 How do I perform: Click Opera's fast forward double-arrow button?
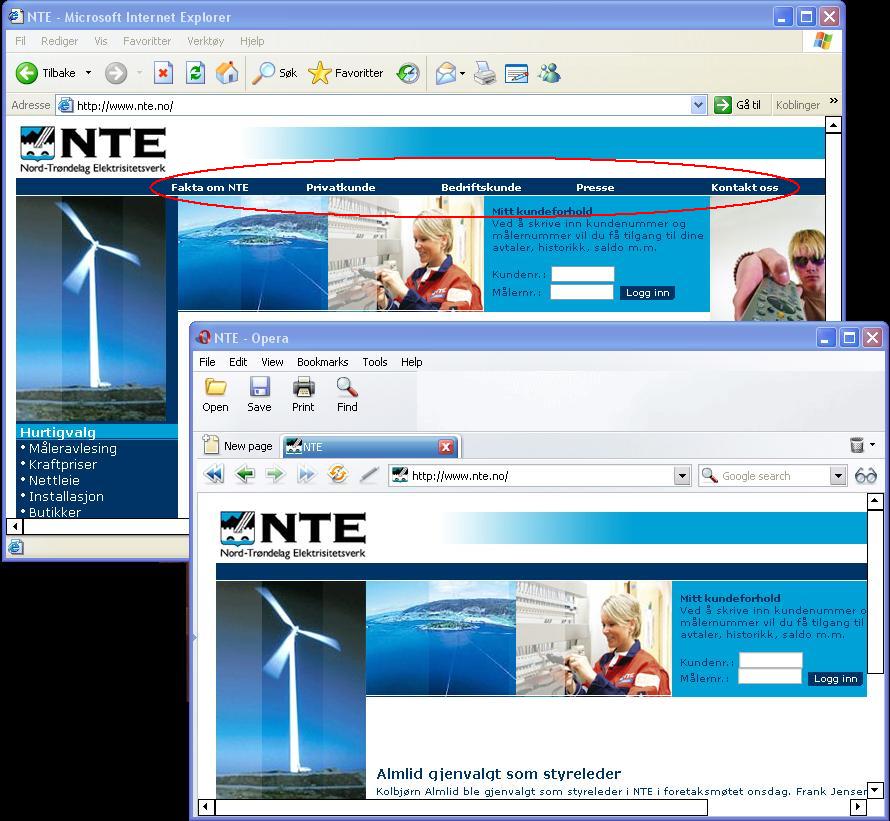point(306,475)
